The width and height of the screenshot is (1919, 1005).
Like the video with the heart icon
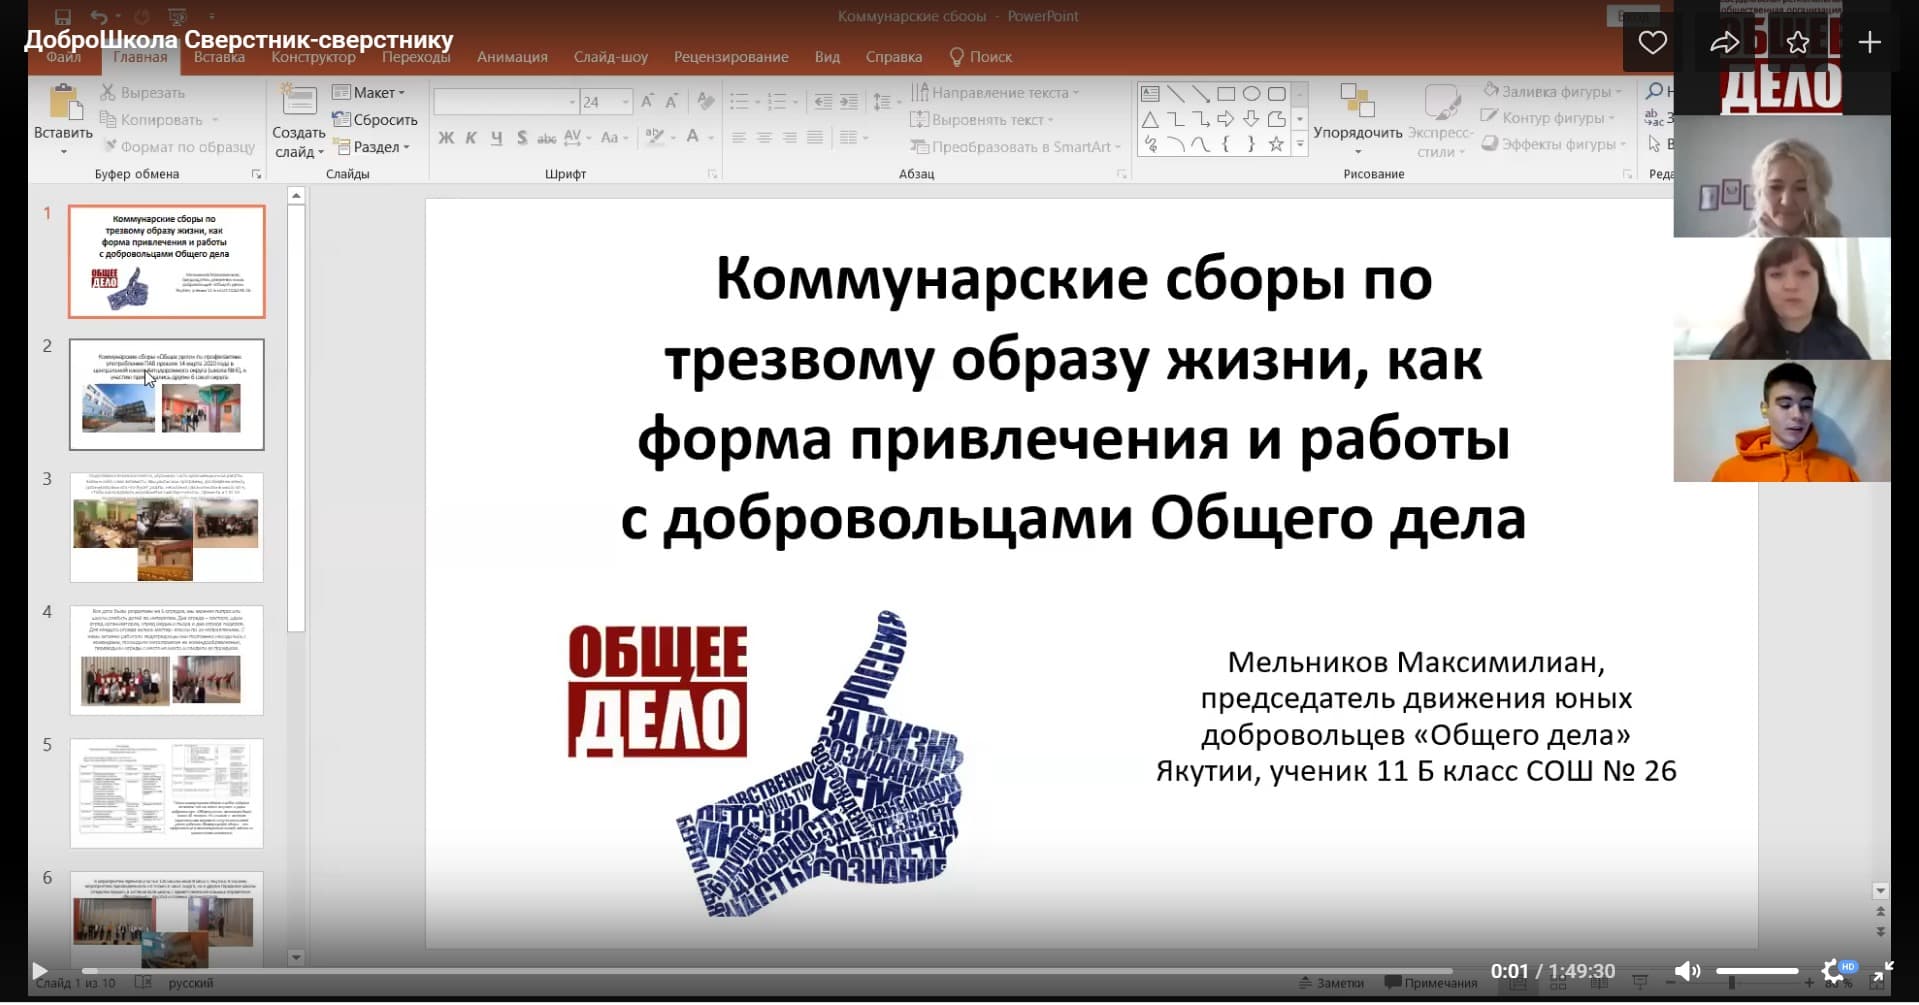tap(1652, 42)
